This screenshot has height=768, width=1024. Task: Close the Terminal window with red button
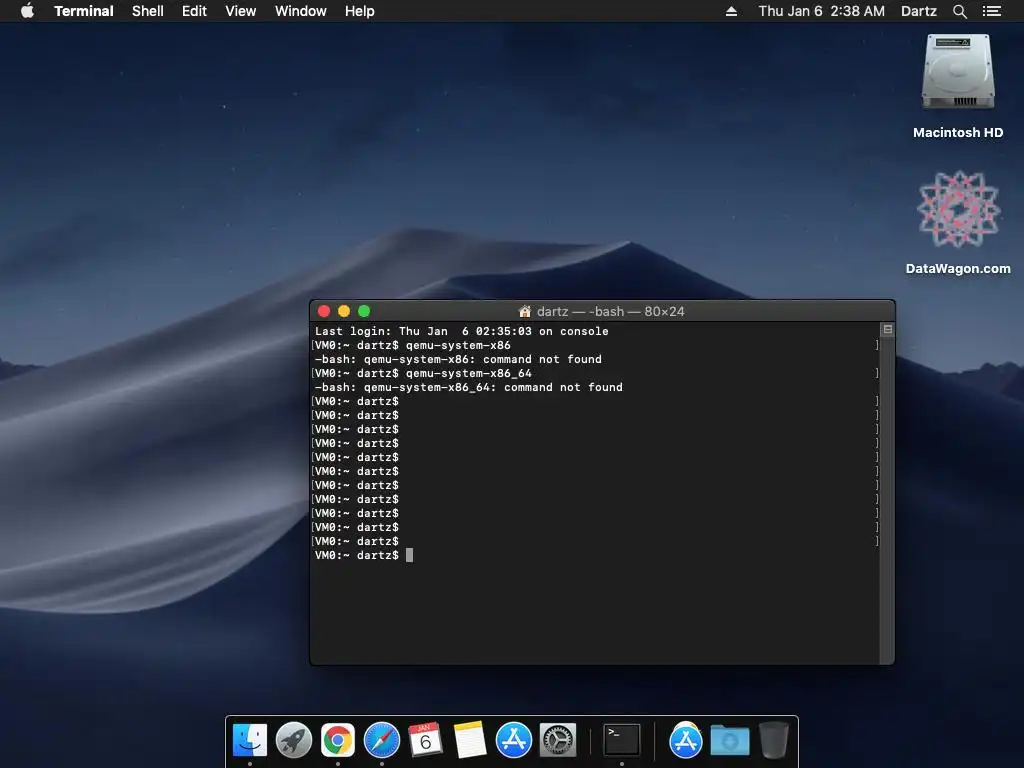click(x=324, y=311)
